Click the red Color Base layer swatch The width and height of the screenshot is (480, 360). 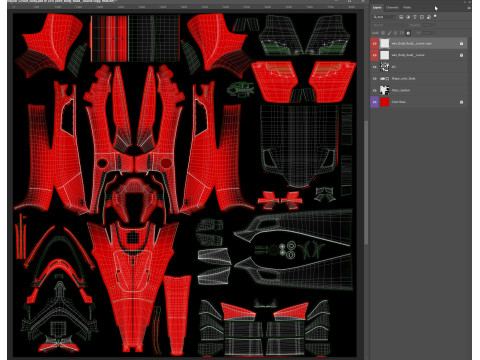(385, 102)
